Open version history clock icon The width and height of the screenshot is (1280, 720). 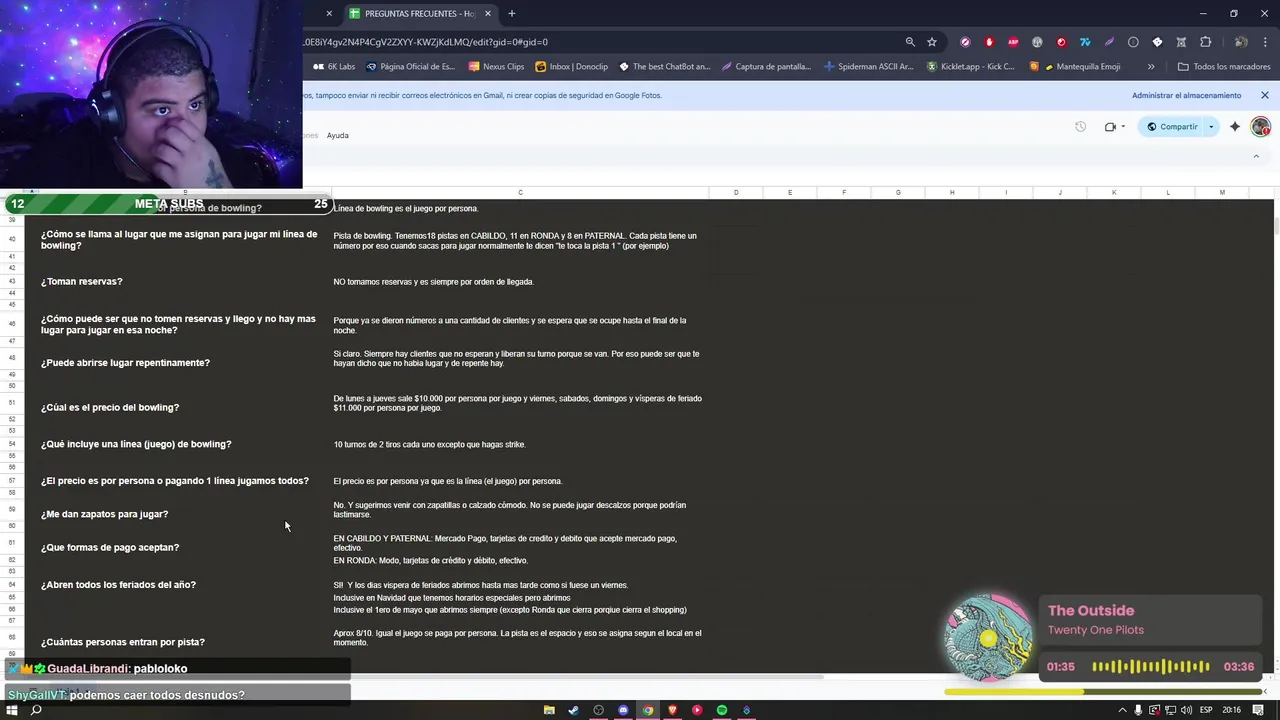point(1080,127)
